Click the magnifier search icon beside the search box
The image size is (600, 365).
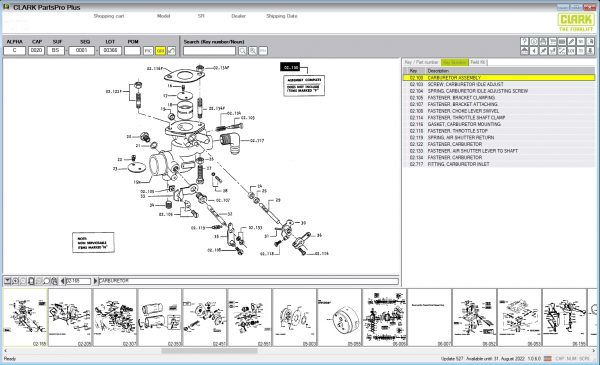point(243,51)
